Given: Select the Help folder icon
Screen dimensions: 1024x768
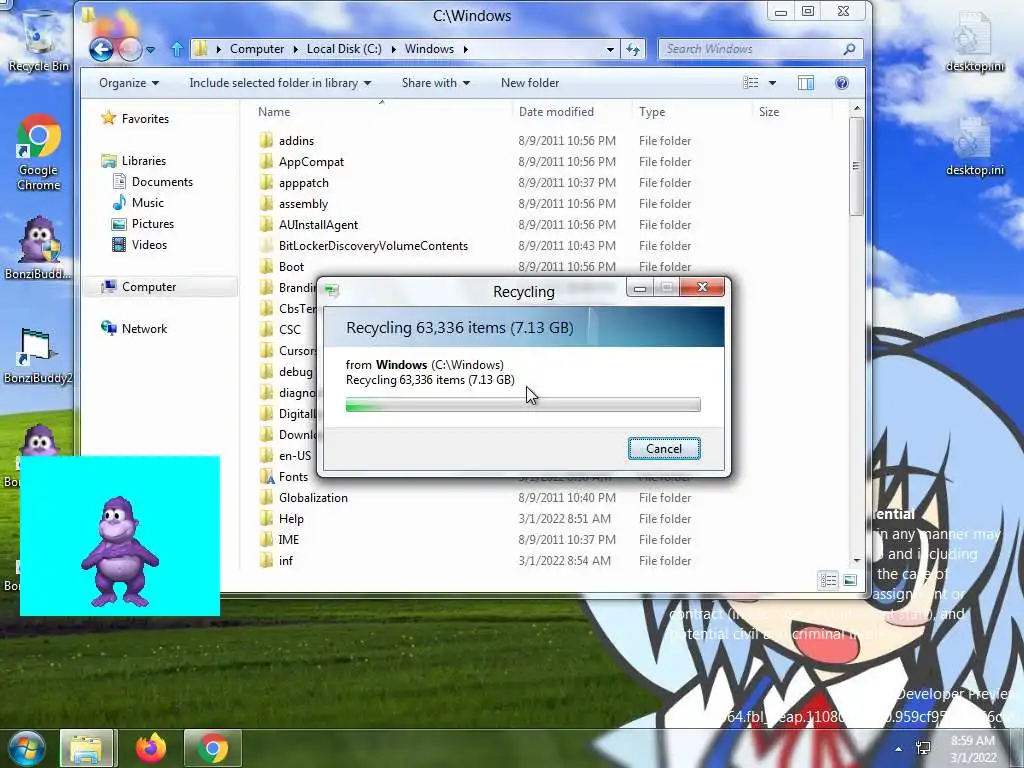Looking at the screenshot, I should click(266, 519).
